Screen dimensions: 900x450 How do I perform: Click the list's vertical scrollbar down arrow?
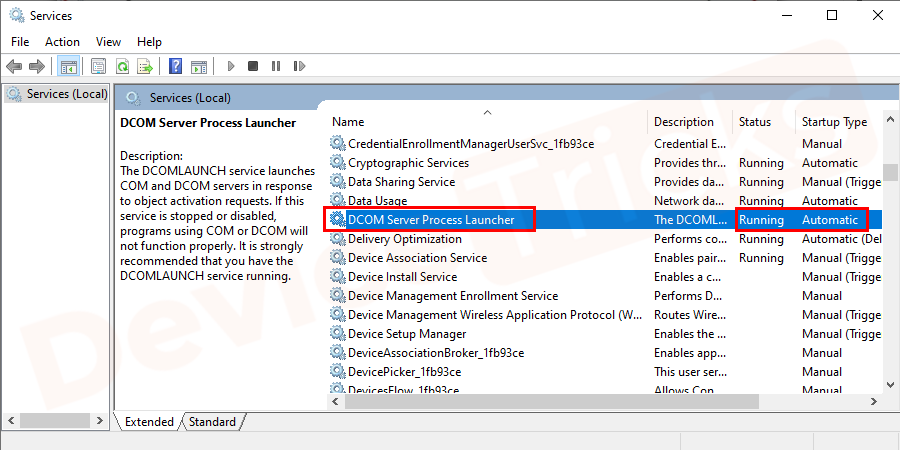point(891,385)
